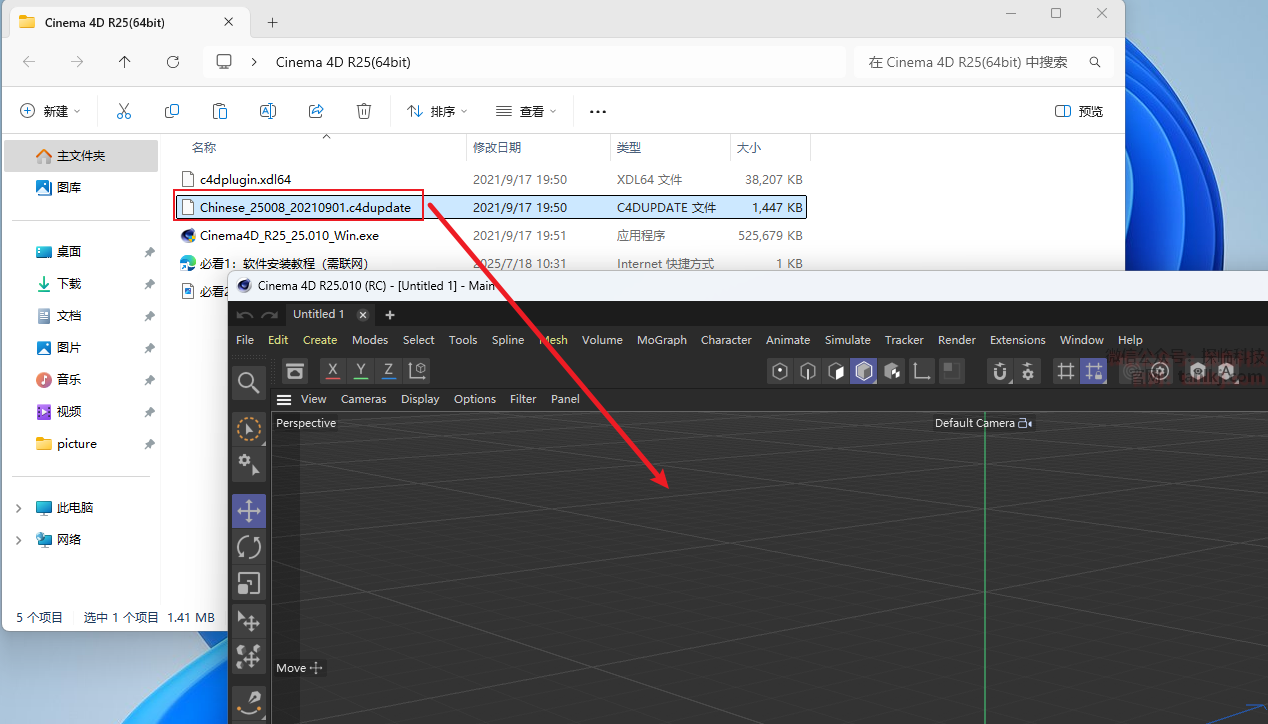The image size is (1268, 724).
Task: Toggle Y axis lock
Action: 361,371
